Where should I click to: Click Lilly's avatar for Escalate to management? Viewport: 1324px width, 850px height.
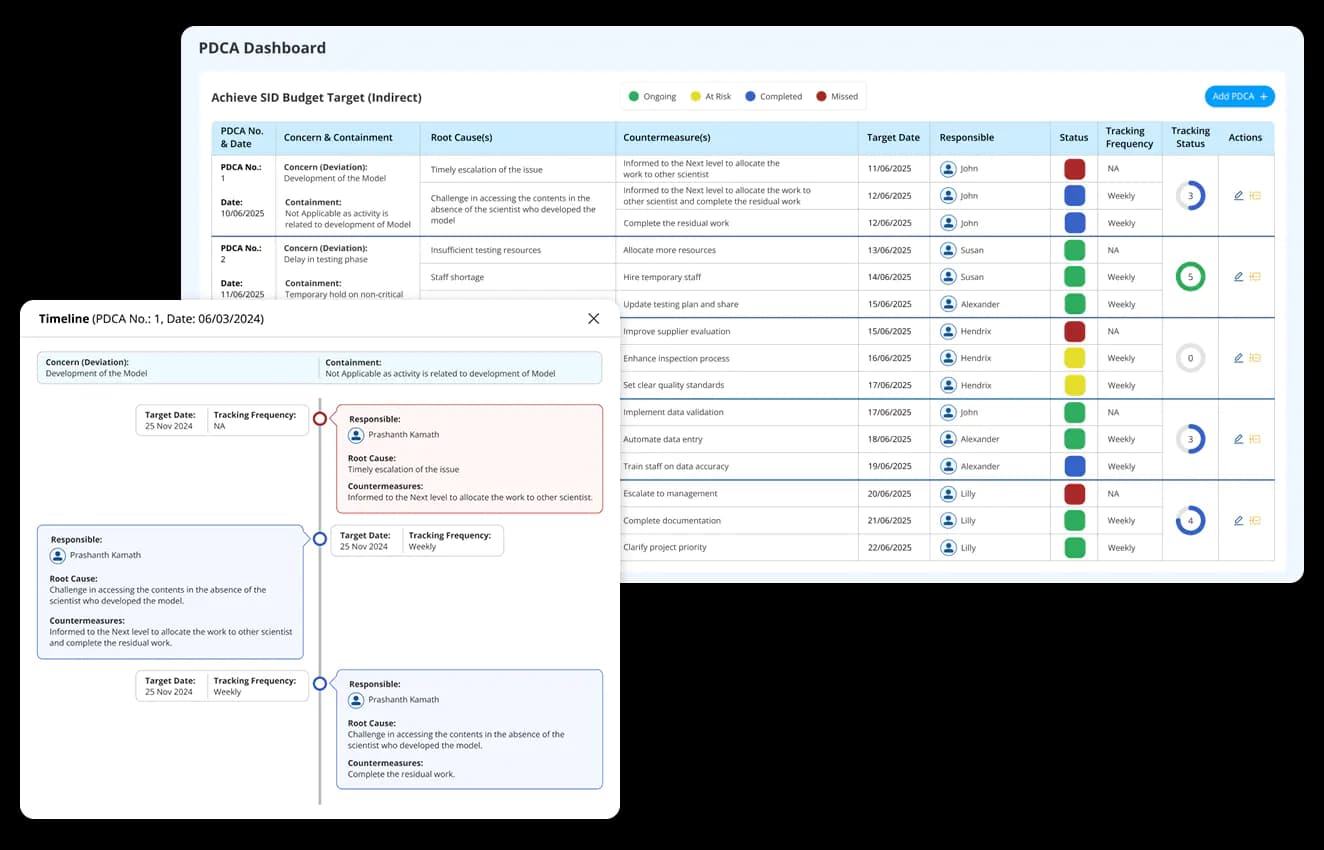947,493
